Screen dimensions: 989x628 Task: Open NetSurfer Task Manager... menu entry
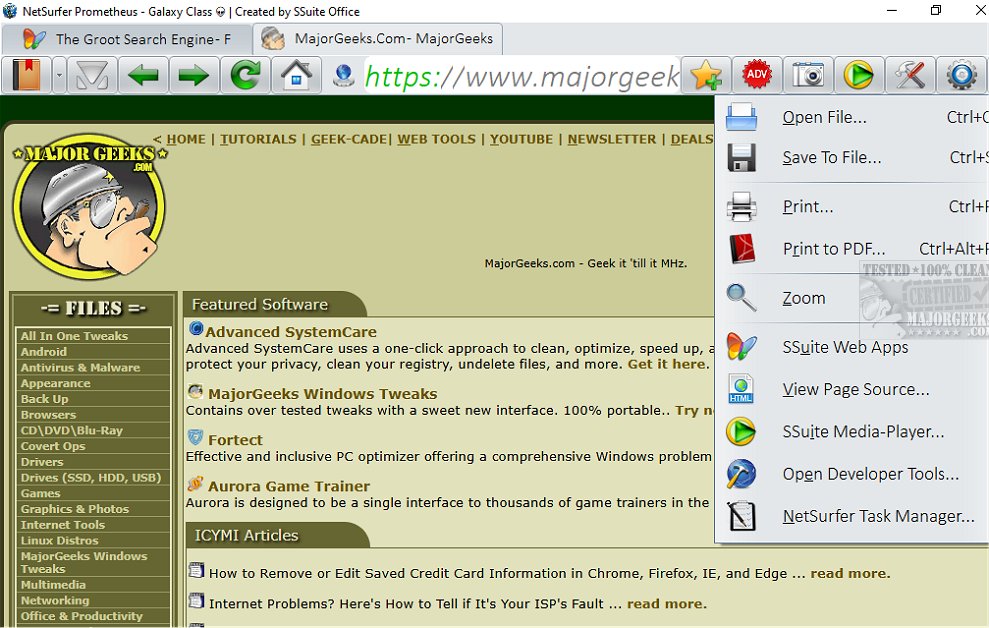[852, 516]
